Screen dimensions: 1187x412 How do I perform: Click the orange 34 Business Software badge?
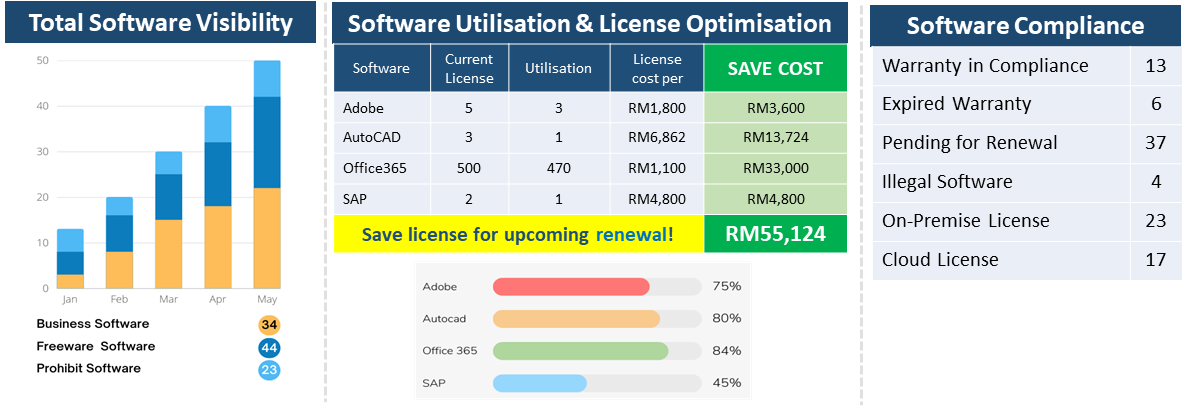[269, 326]
